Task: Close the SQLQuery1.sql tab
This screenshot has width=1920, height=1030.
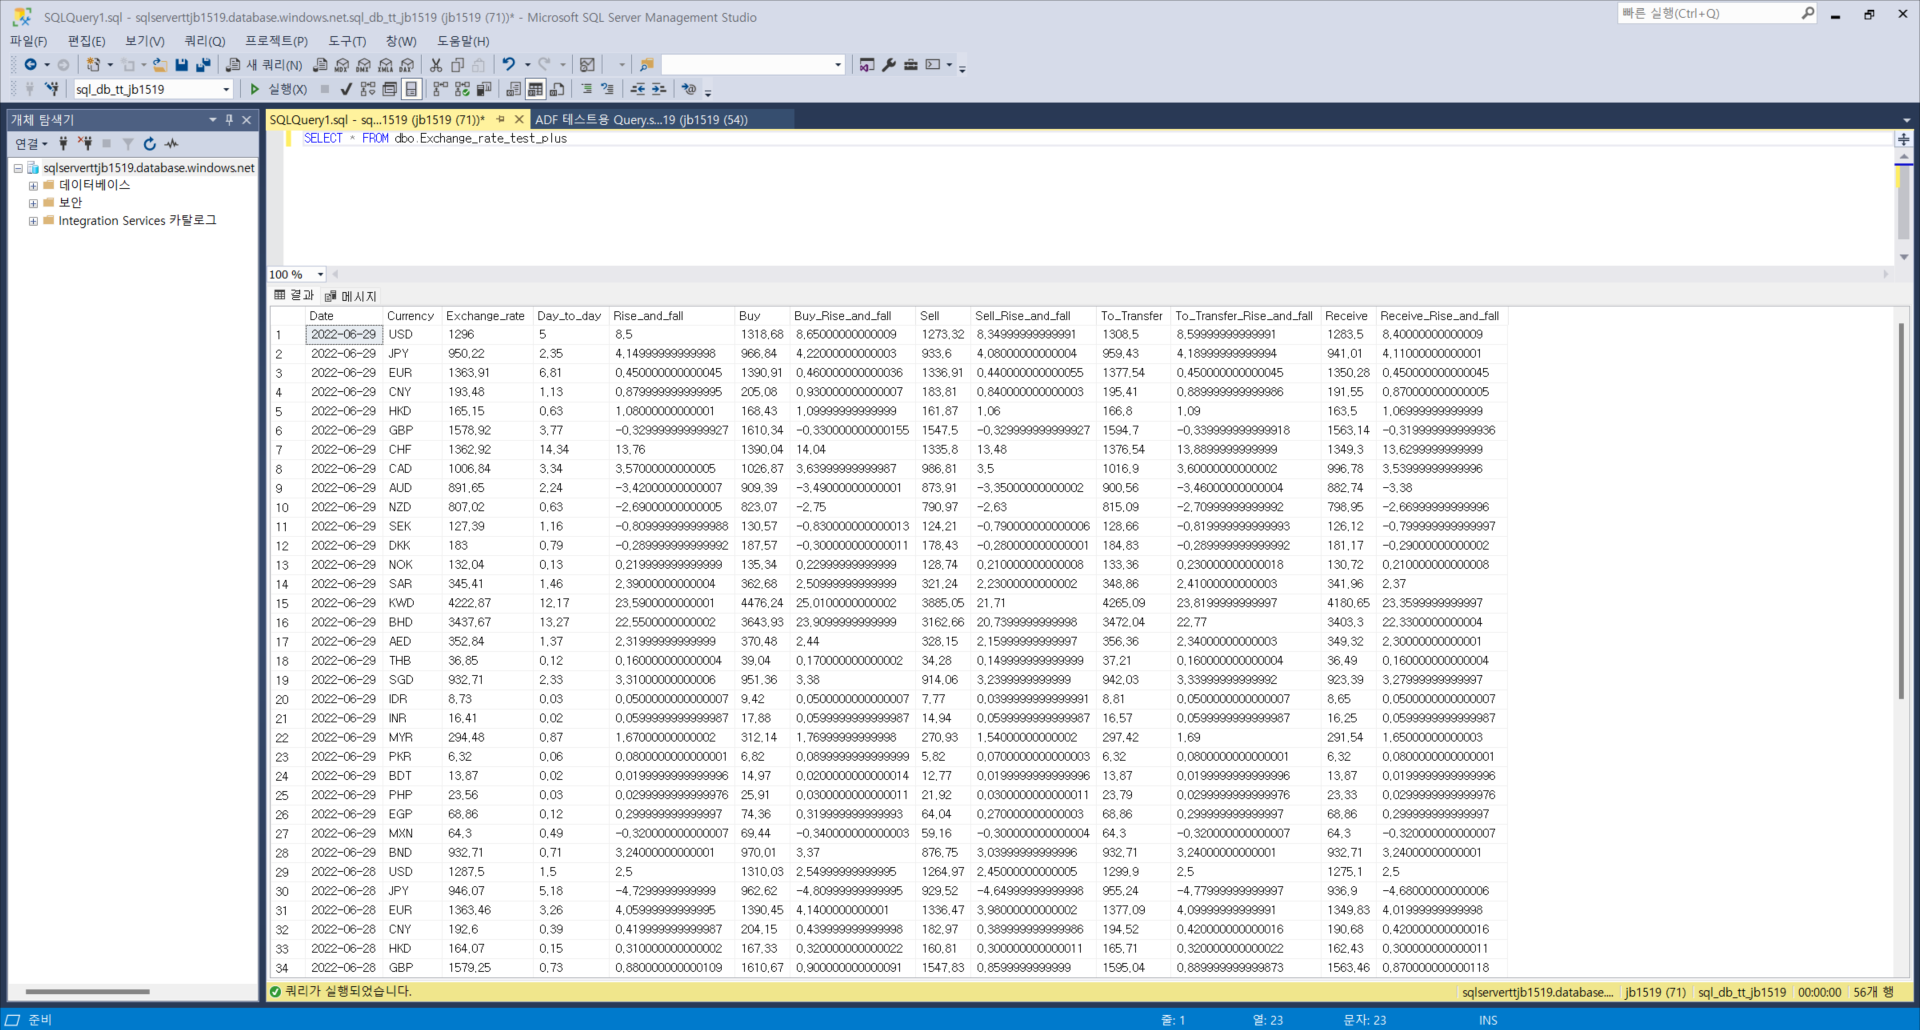Action: (518, 119)
